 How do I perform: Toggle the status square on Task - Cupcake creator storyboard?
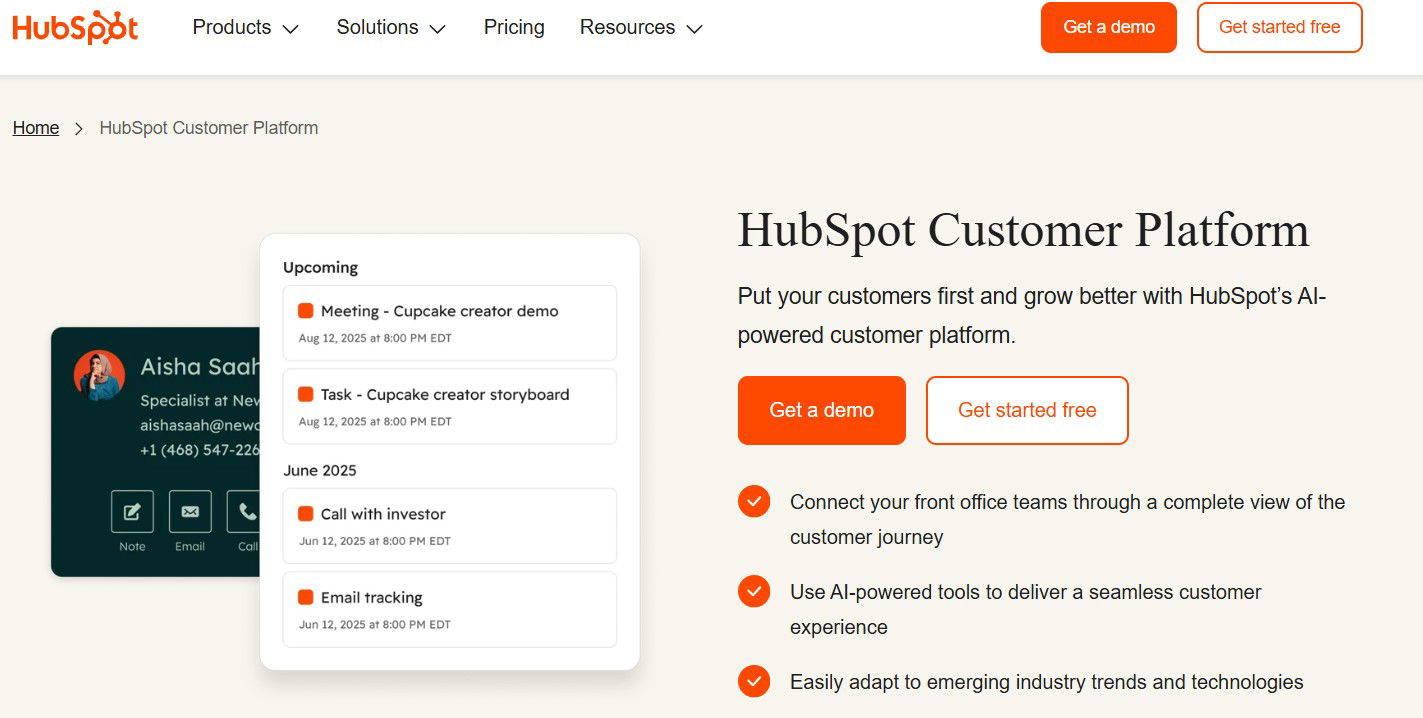coord(305,394)
